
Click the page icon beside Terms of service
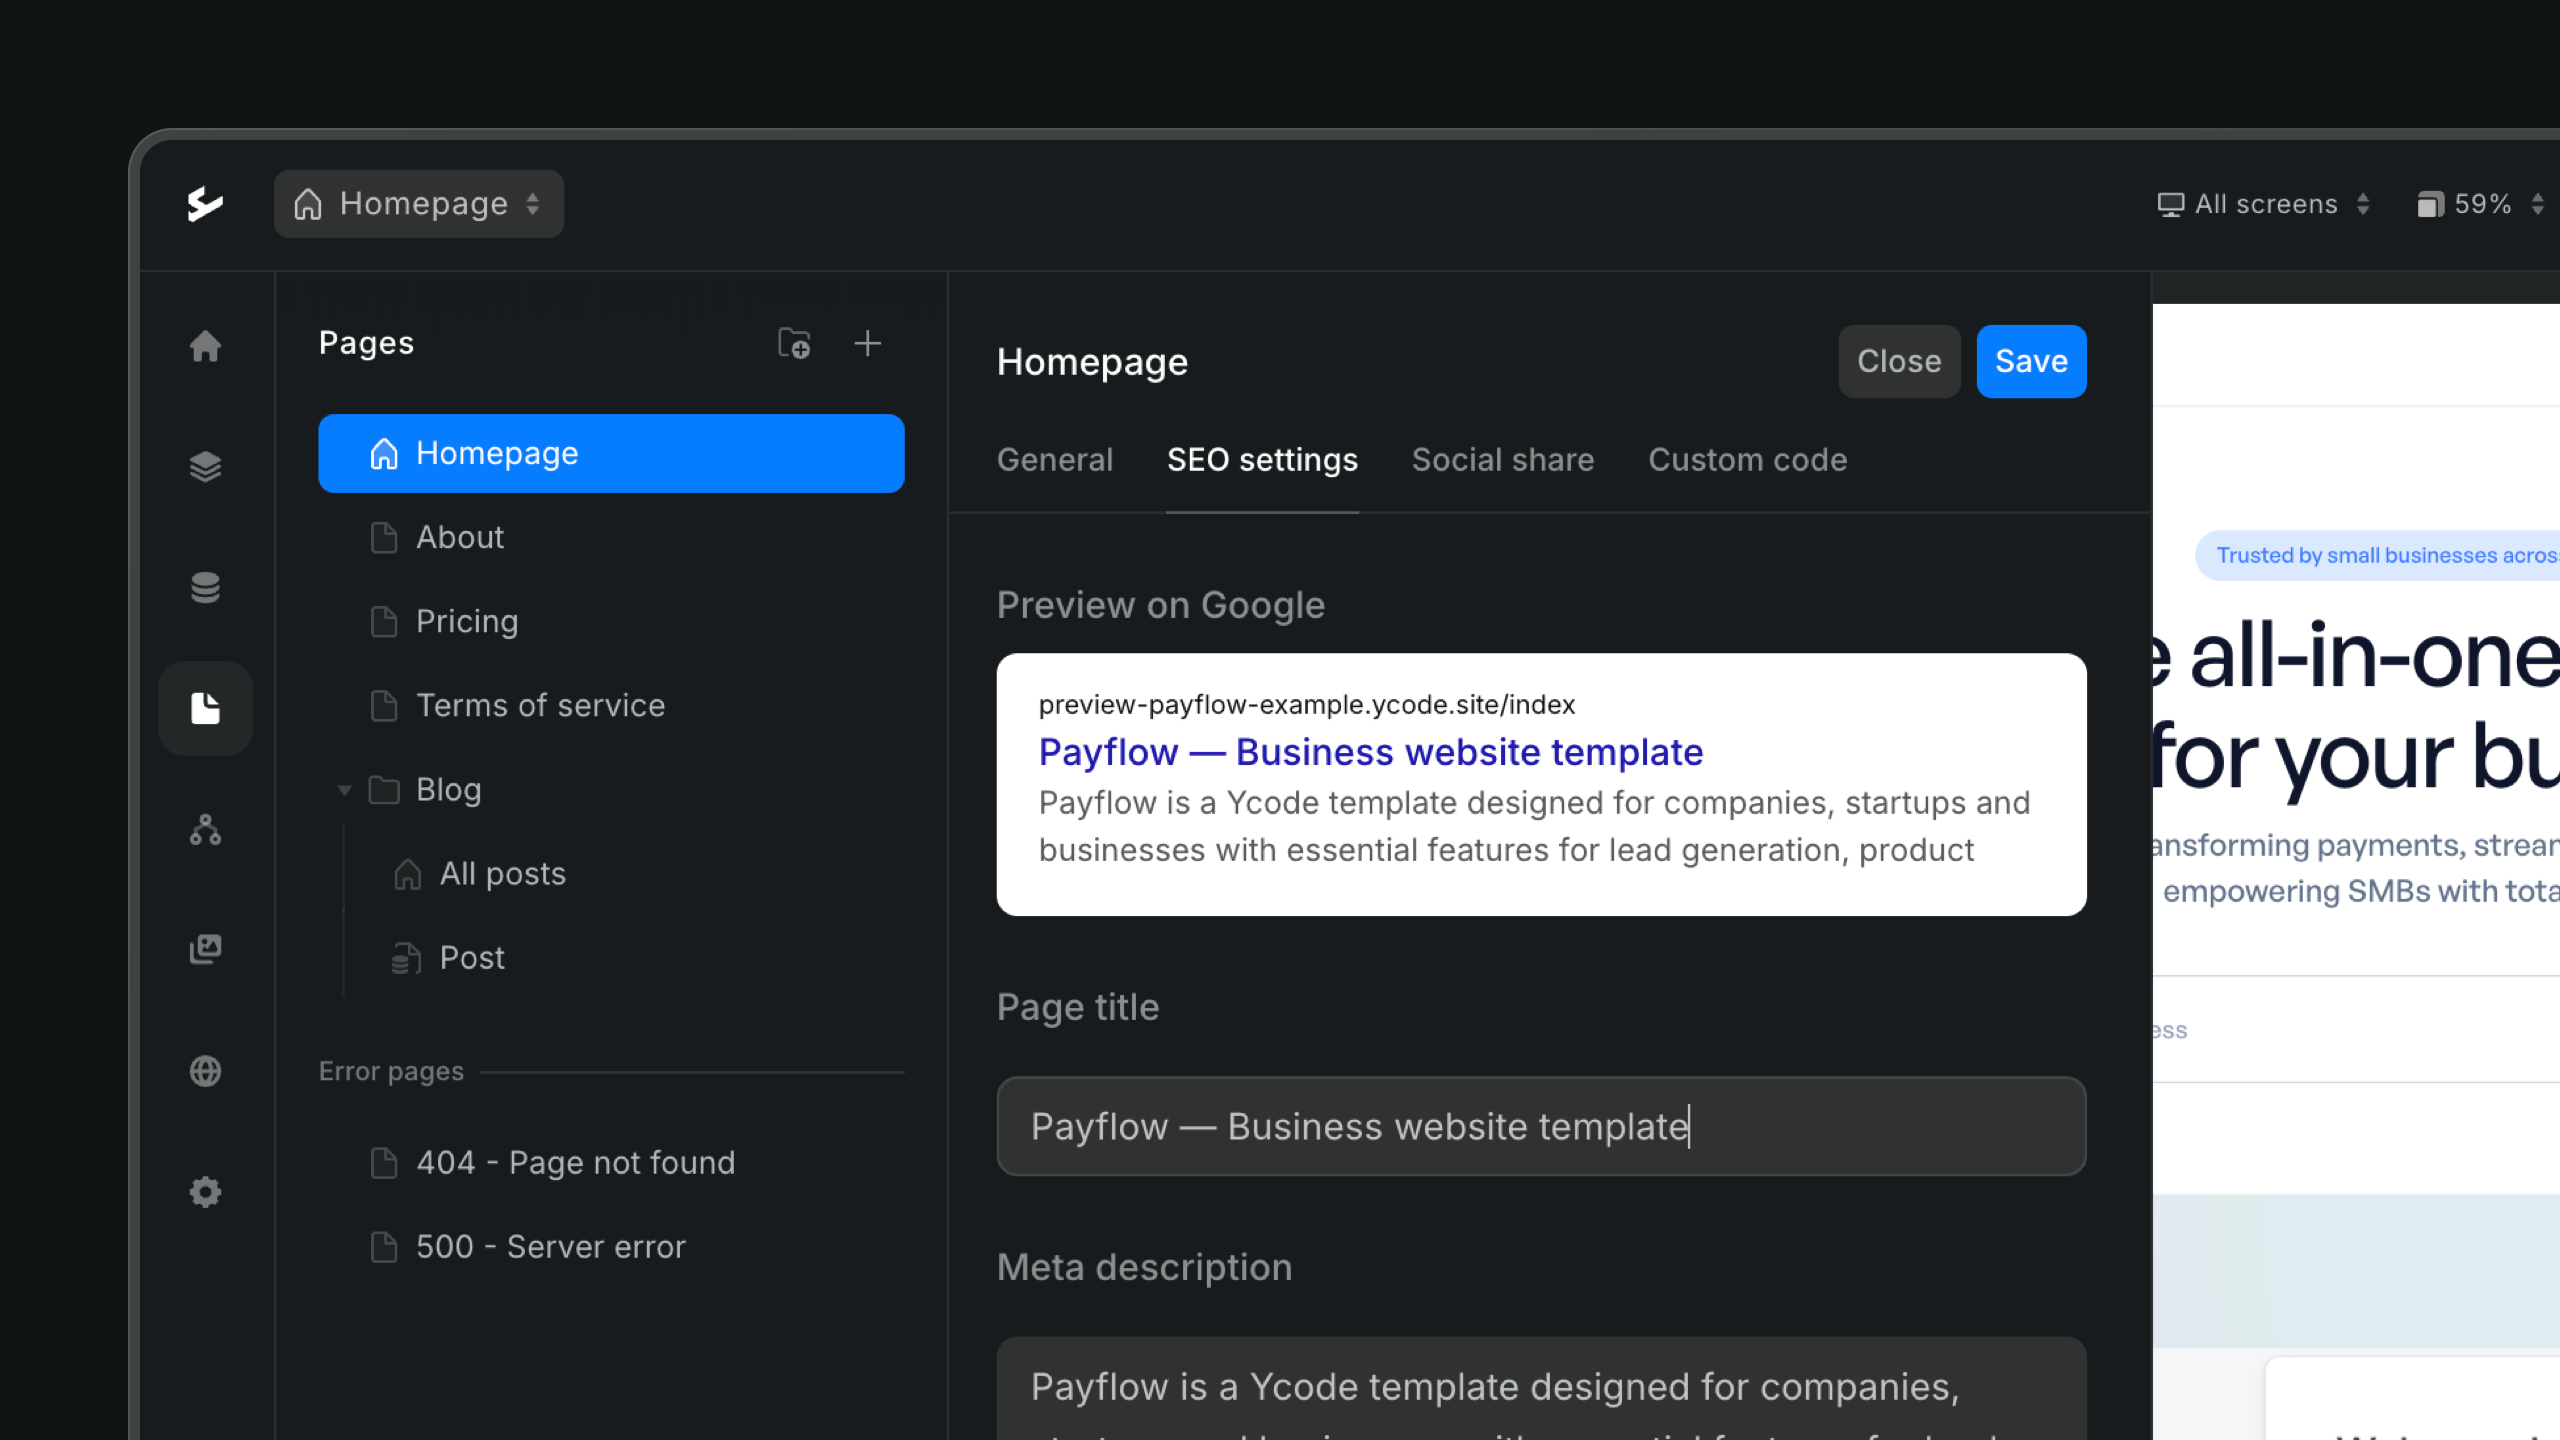pyautogui.click(x=384, y=706)
